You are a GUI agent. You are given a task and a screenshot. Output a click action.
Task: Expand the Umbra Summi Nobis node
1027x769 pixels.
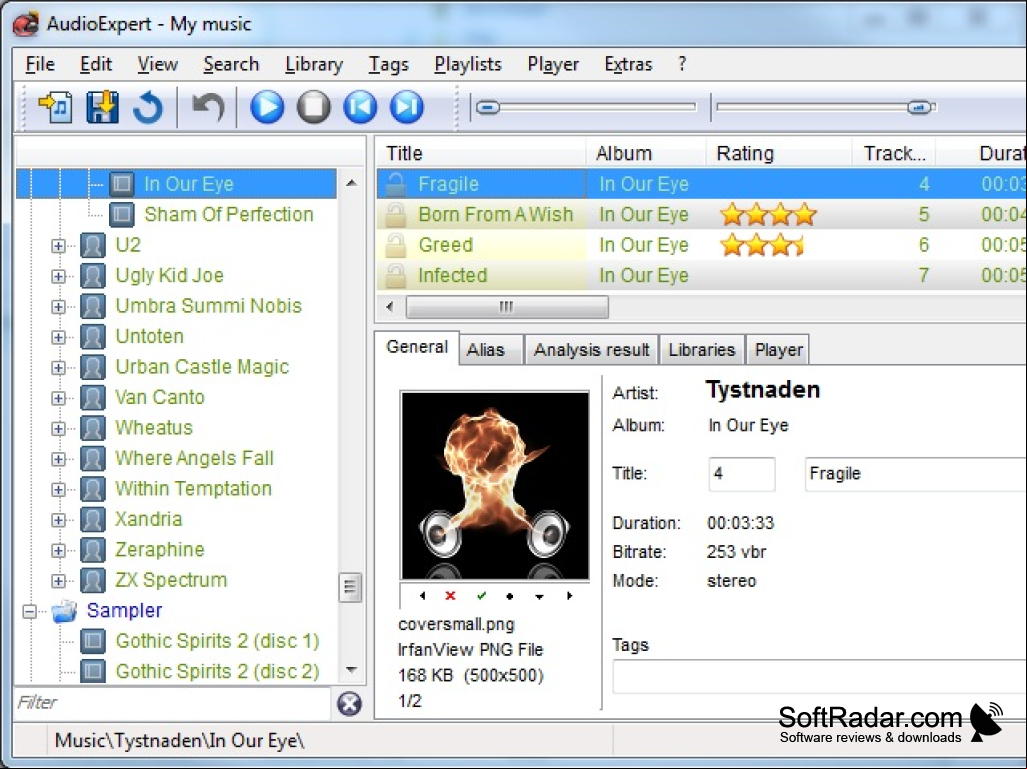(58, 307)
